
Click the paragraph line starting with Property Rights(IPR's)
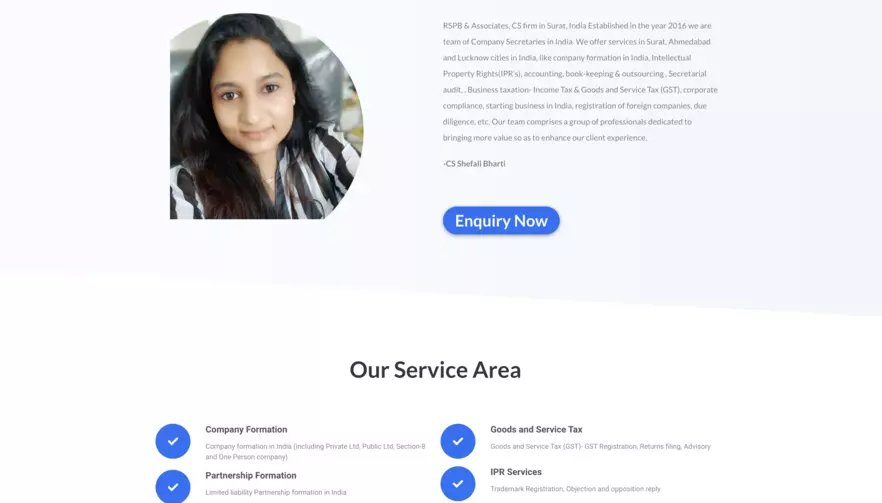point(574,74)
